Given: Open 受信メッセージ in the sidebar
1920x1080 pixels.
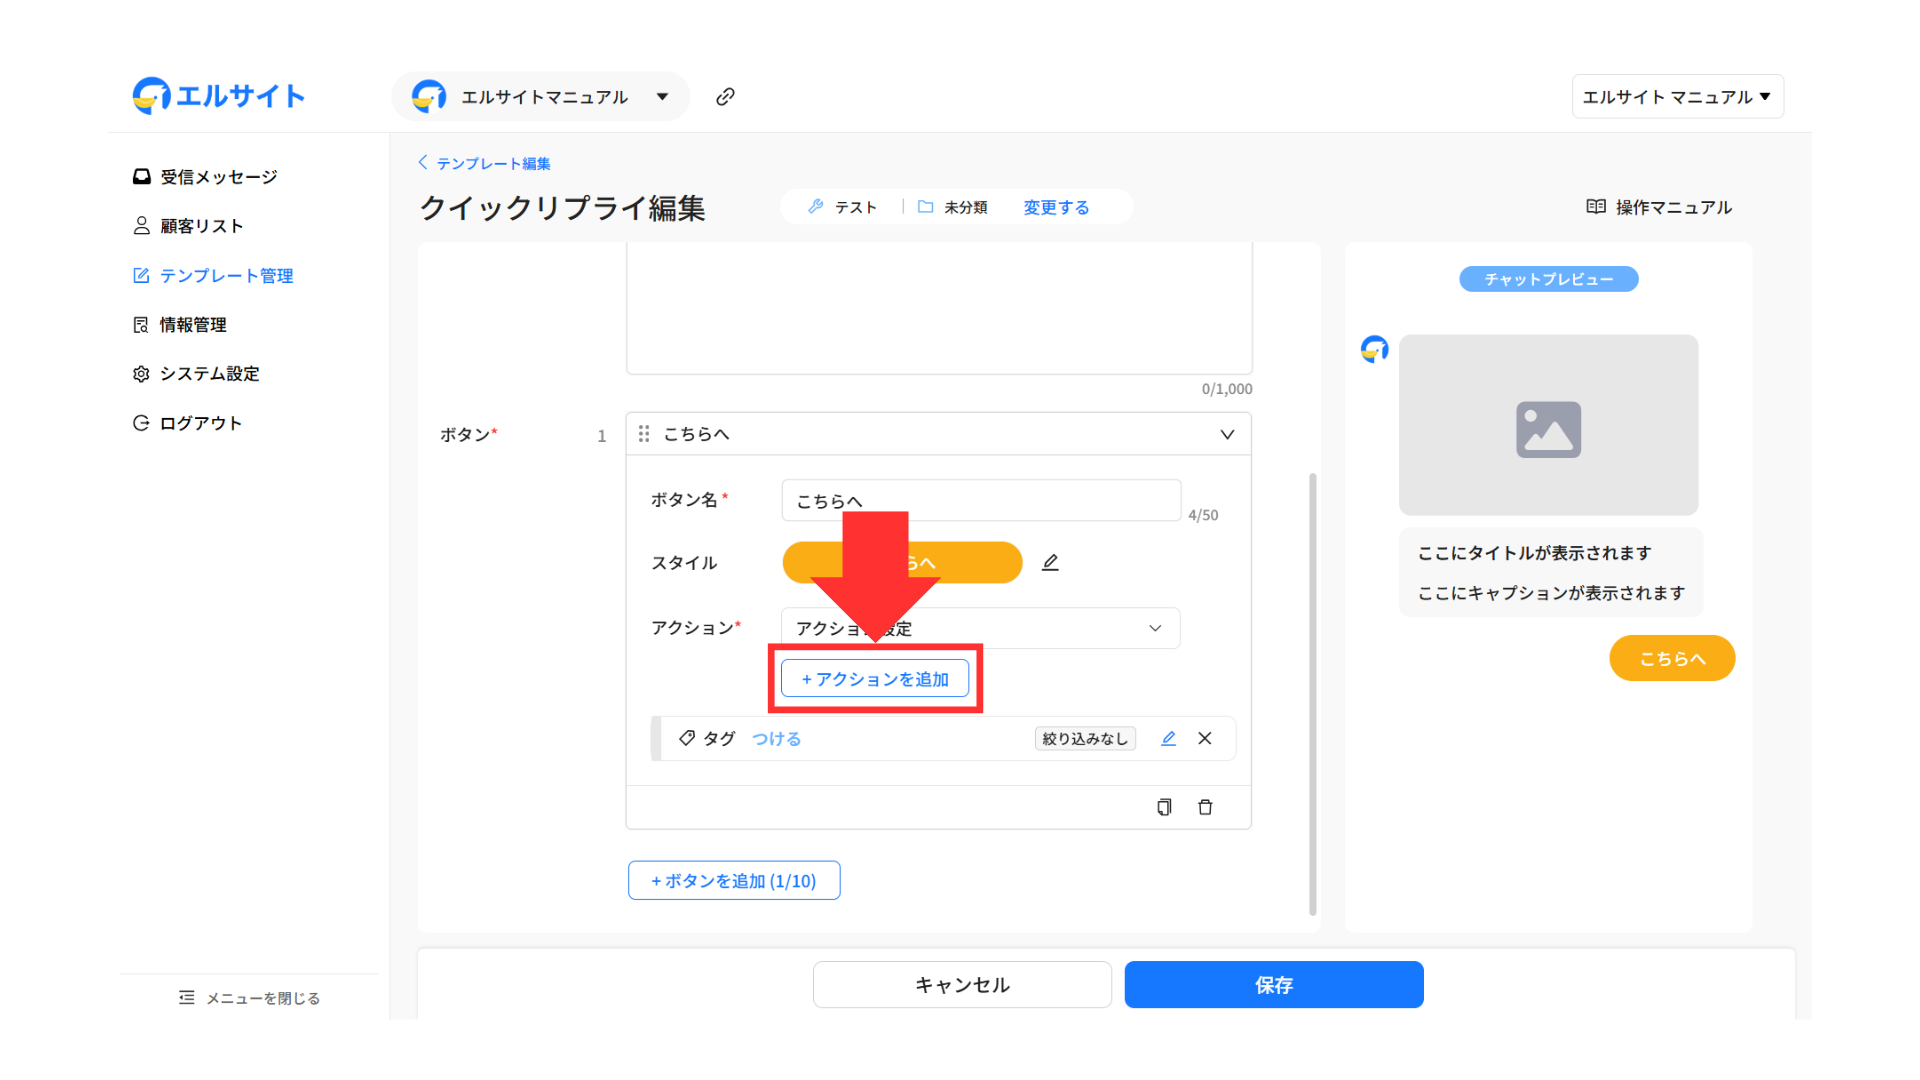Looking at the screenshot, I should pyautogui.click(x=218, y=177).
